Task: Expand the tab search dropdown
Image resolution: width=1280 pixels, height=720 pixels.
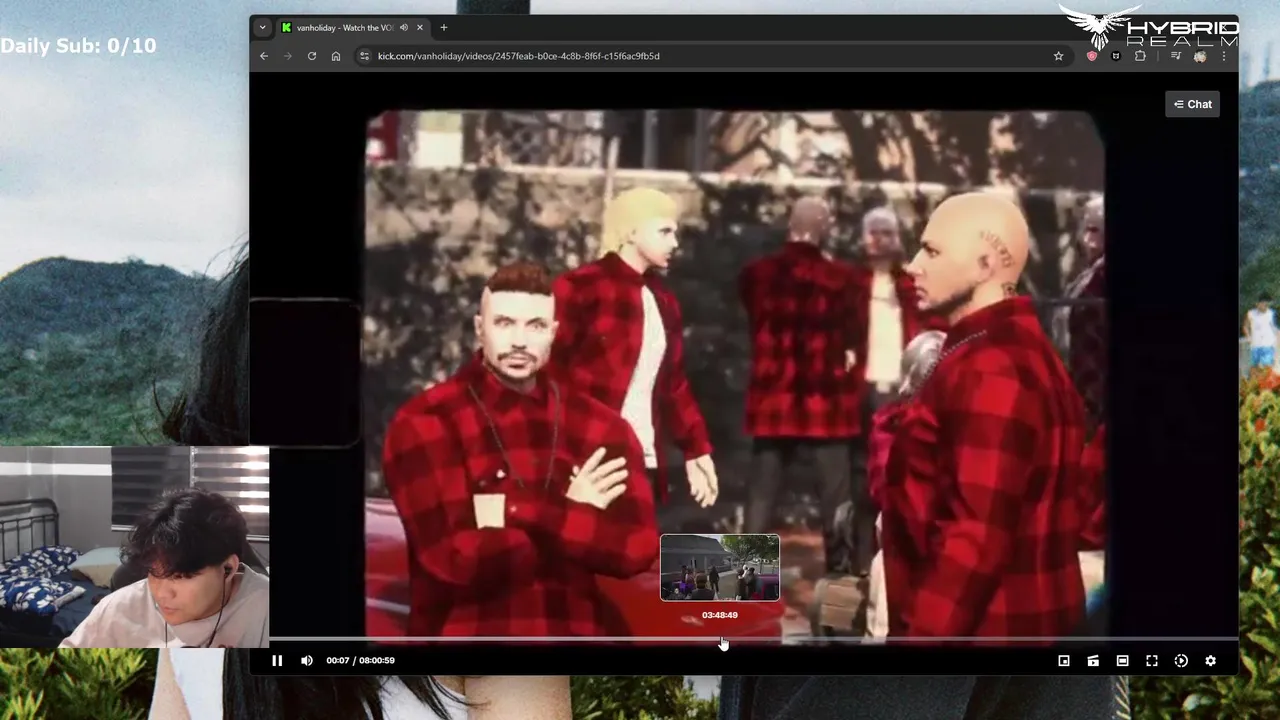Action: pos(262,28)
